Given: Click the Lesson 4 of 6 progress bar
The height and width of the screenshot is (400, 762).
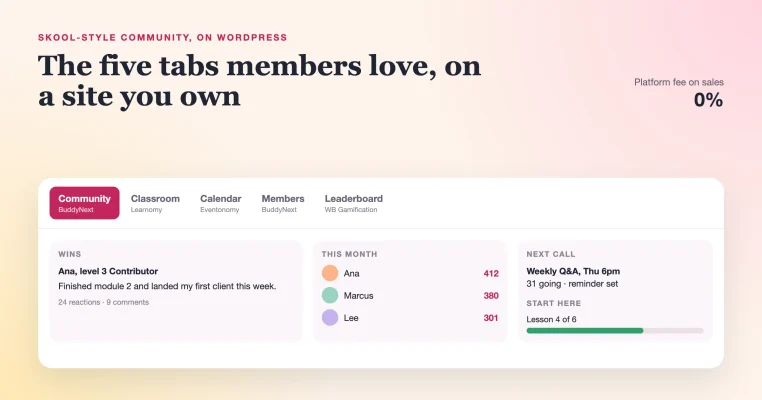Looking at the screenshot, I should click(x=615, y=330).
